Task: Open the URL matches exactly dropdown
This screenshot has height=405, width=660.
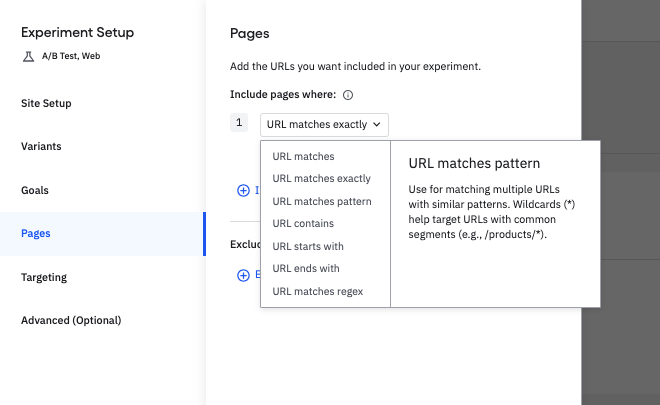Action: point(324,125)
